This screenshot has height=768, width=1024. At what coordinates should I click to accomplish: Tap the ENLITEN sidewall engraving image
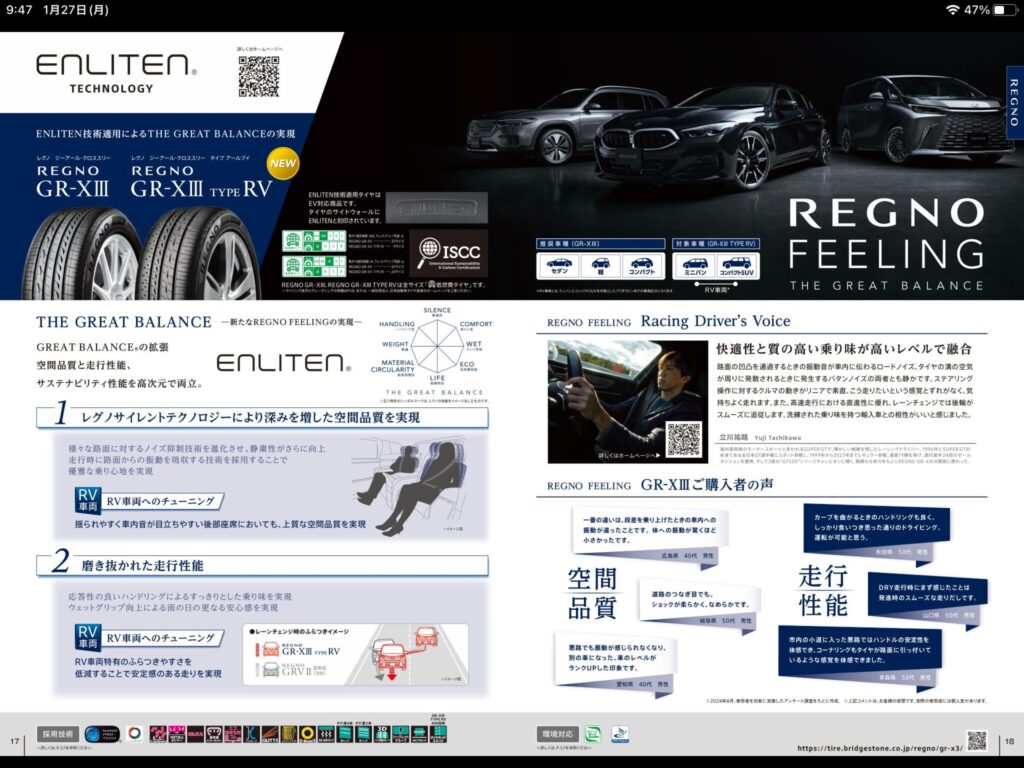click(x=436, y=208)
